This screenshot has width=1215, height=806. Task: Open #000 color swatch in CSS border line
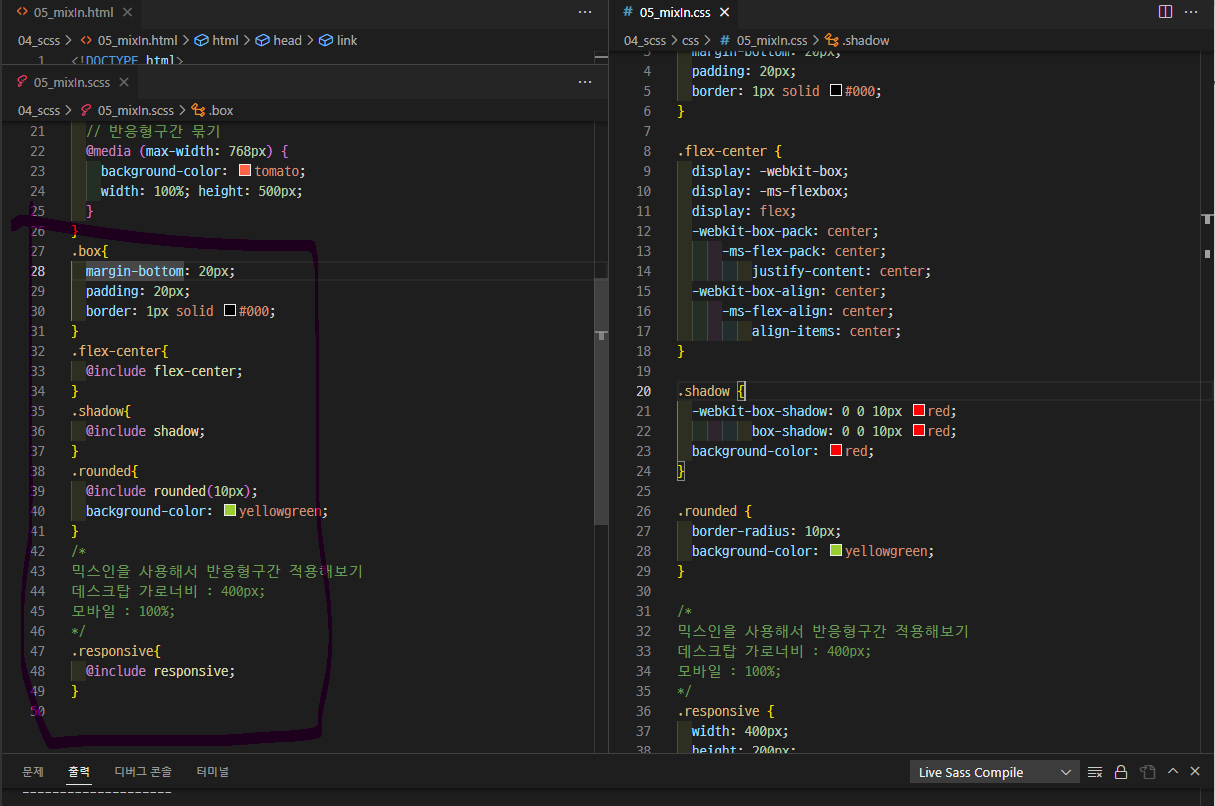[835, 91]
